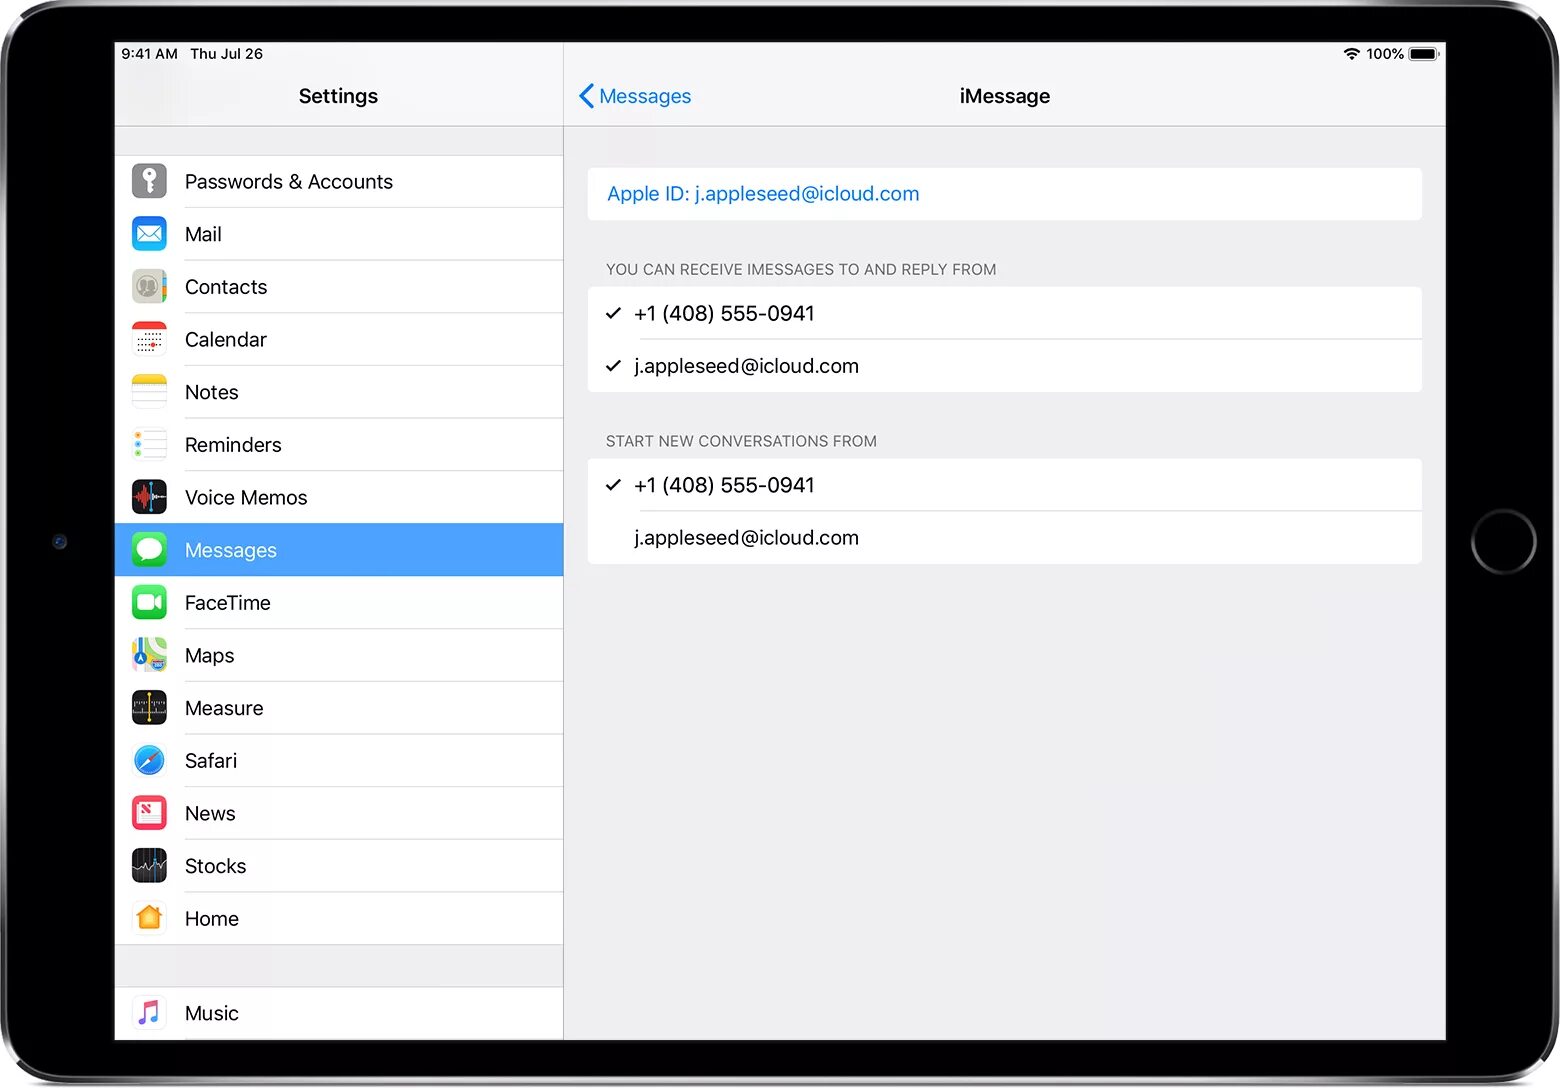Go to Maps settings
This screenshot has width=1560, height=1090.
tap(339, 655)
